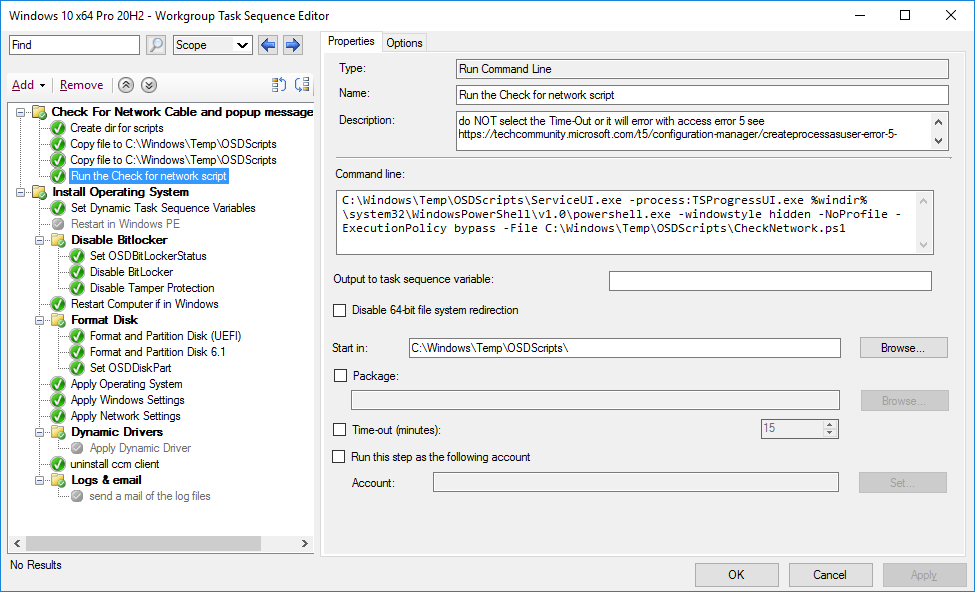Check Run this step as the following account

(339, 457)
